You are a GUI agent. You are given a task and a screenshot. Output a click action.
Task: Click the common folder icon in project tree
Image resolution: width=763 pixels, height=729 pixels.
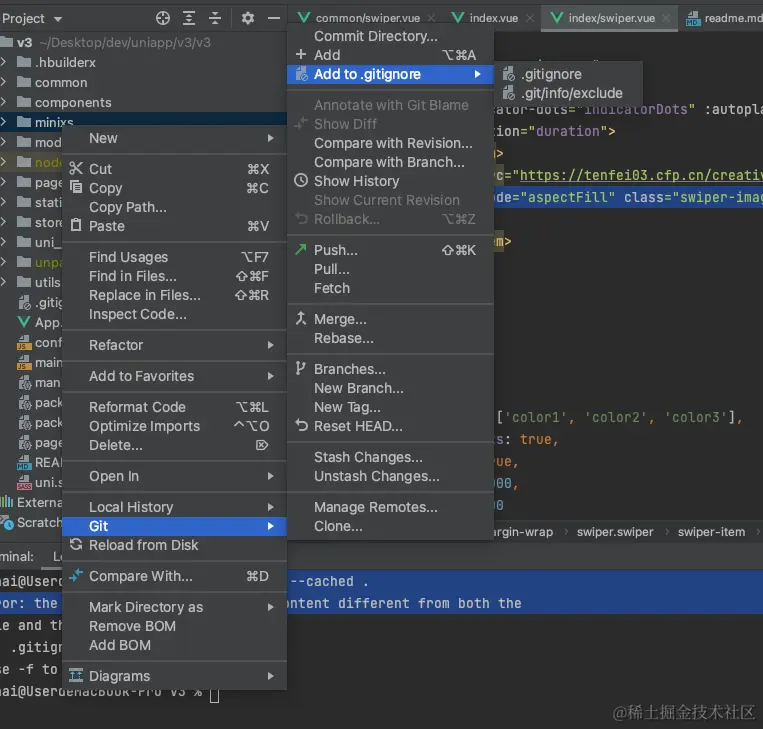point(24,82)
